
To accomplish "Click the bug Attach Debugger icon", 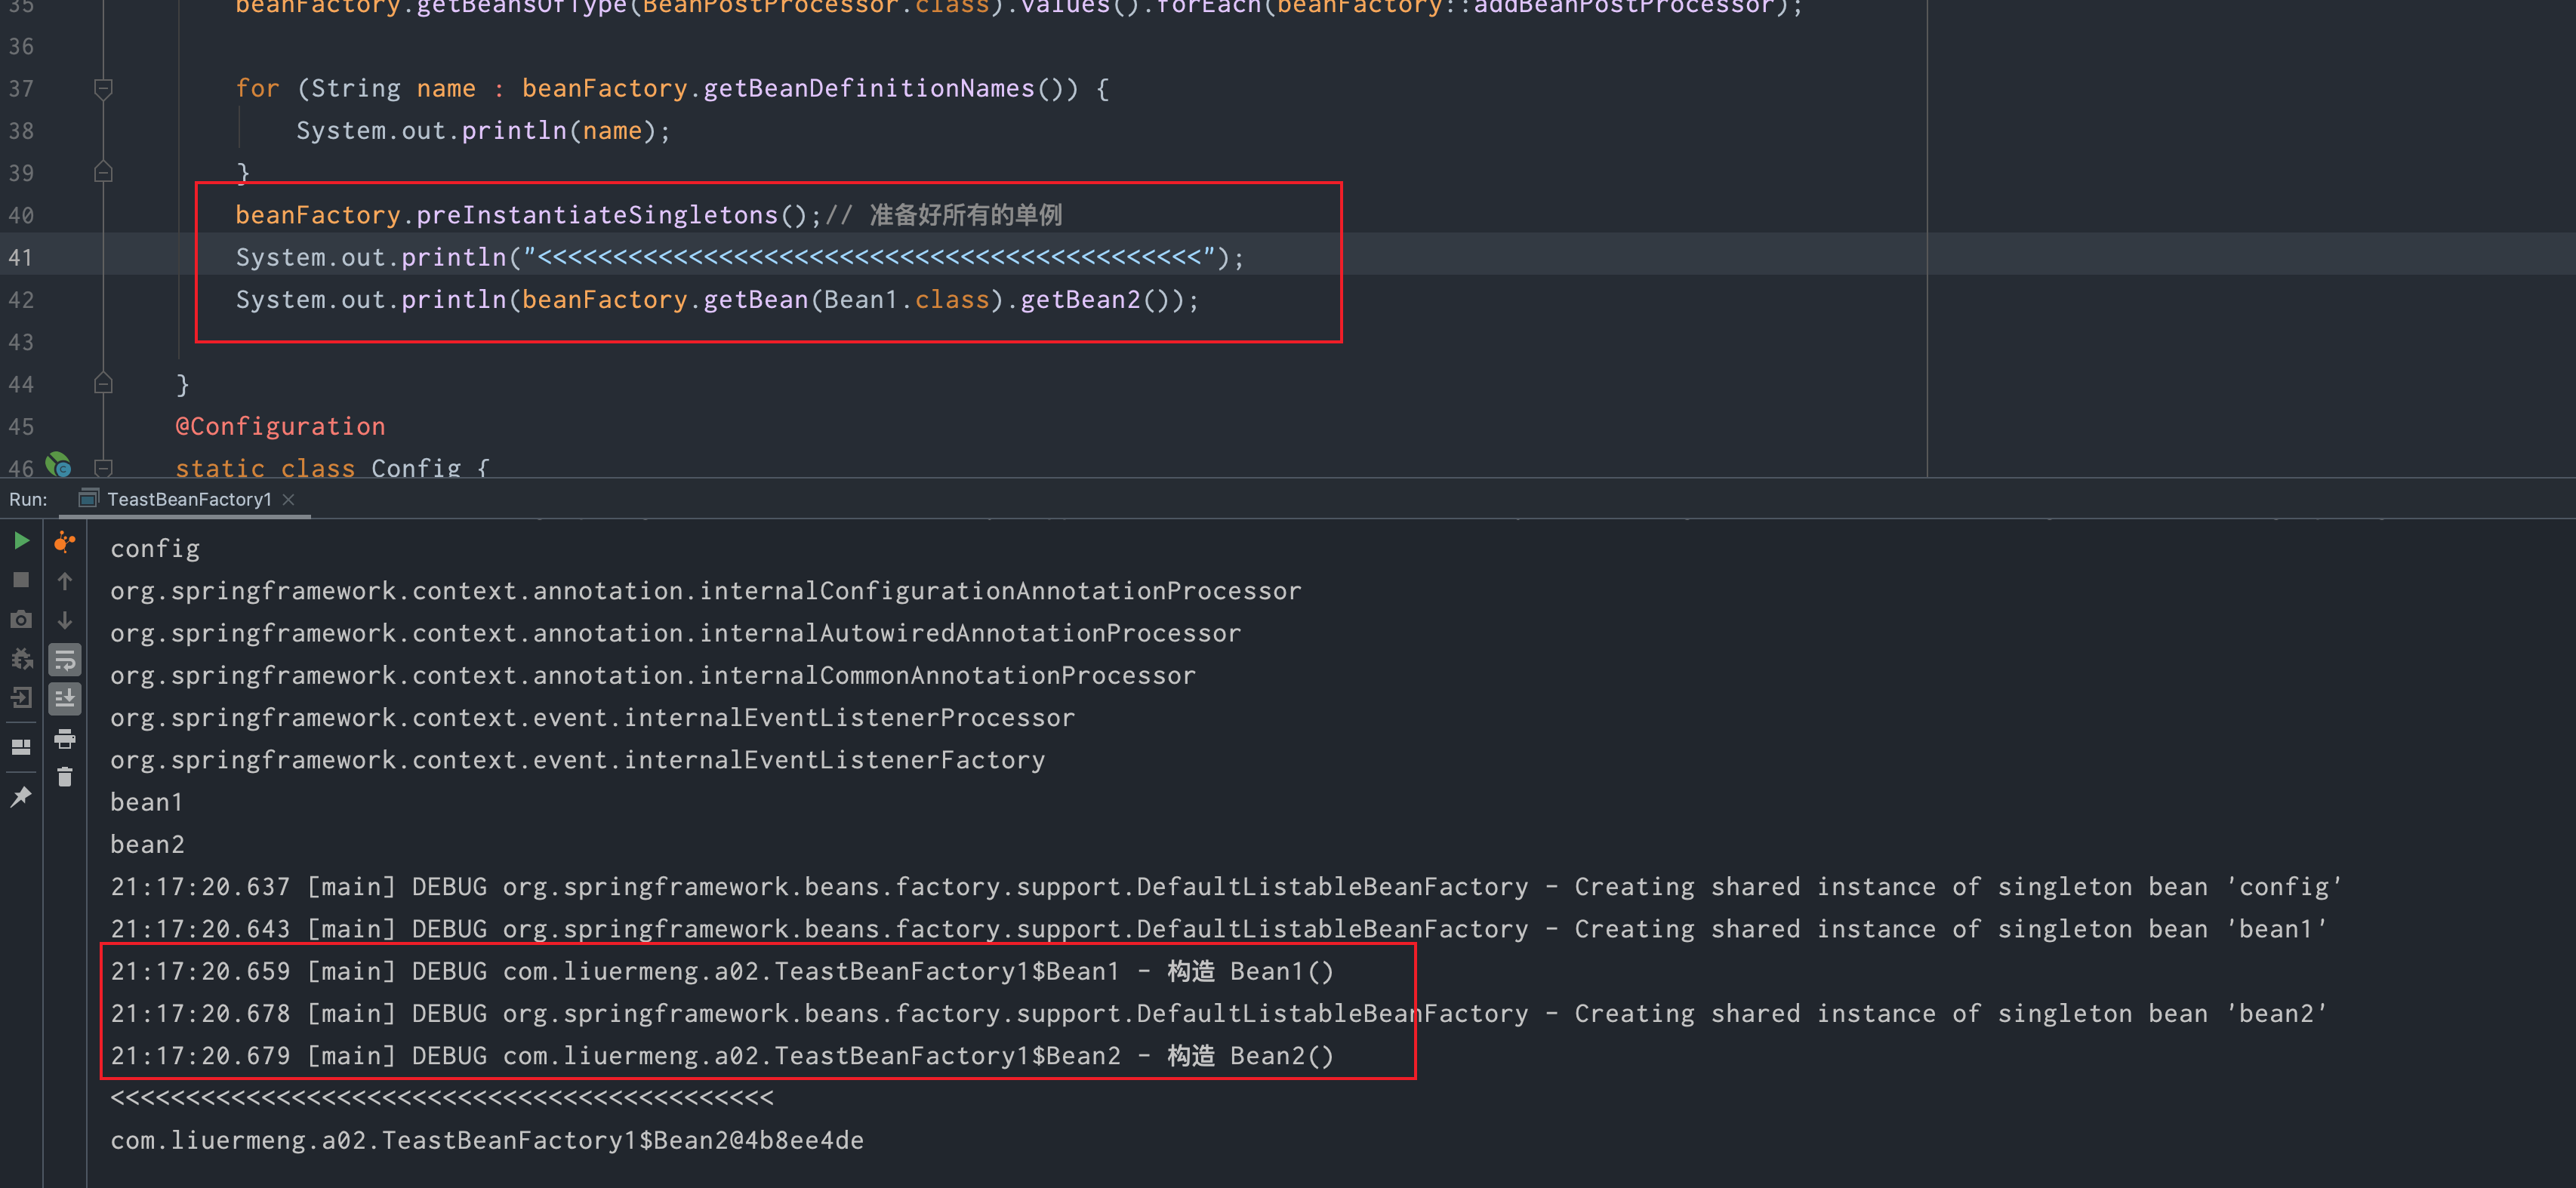I will pyautogui.click(x=21, y=659).
